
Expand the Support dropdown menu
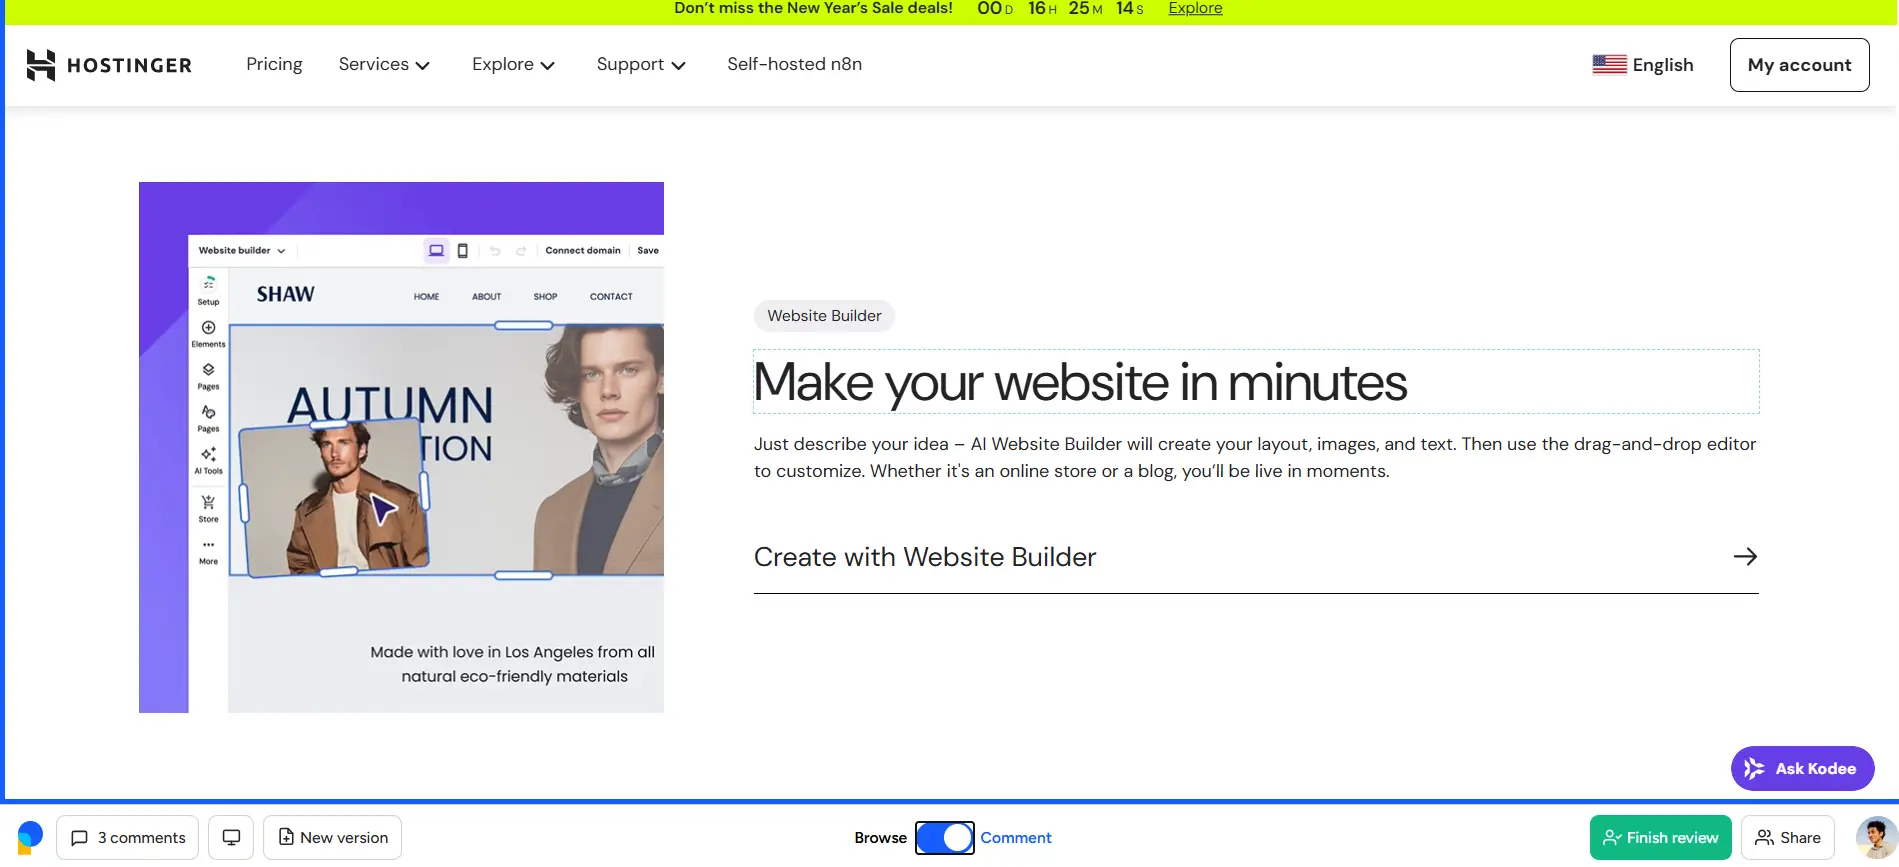[x=641, y=64]
